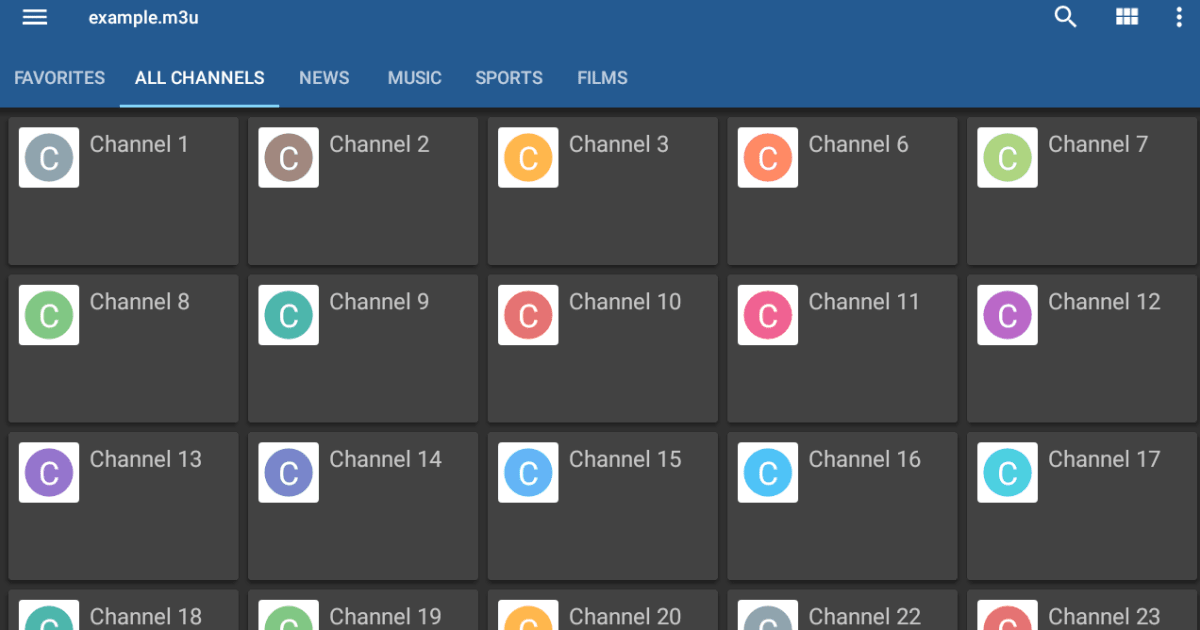Image resolution: width=1200 pixels, height=630 pixels.
Task: Select the Channel 15 logo icon
Action: [527, 472]
